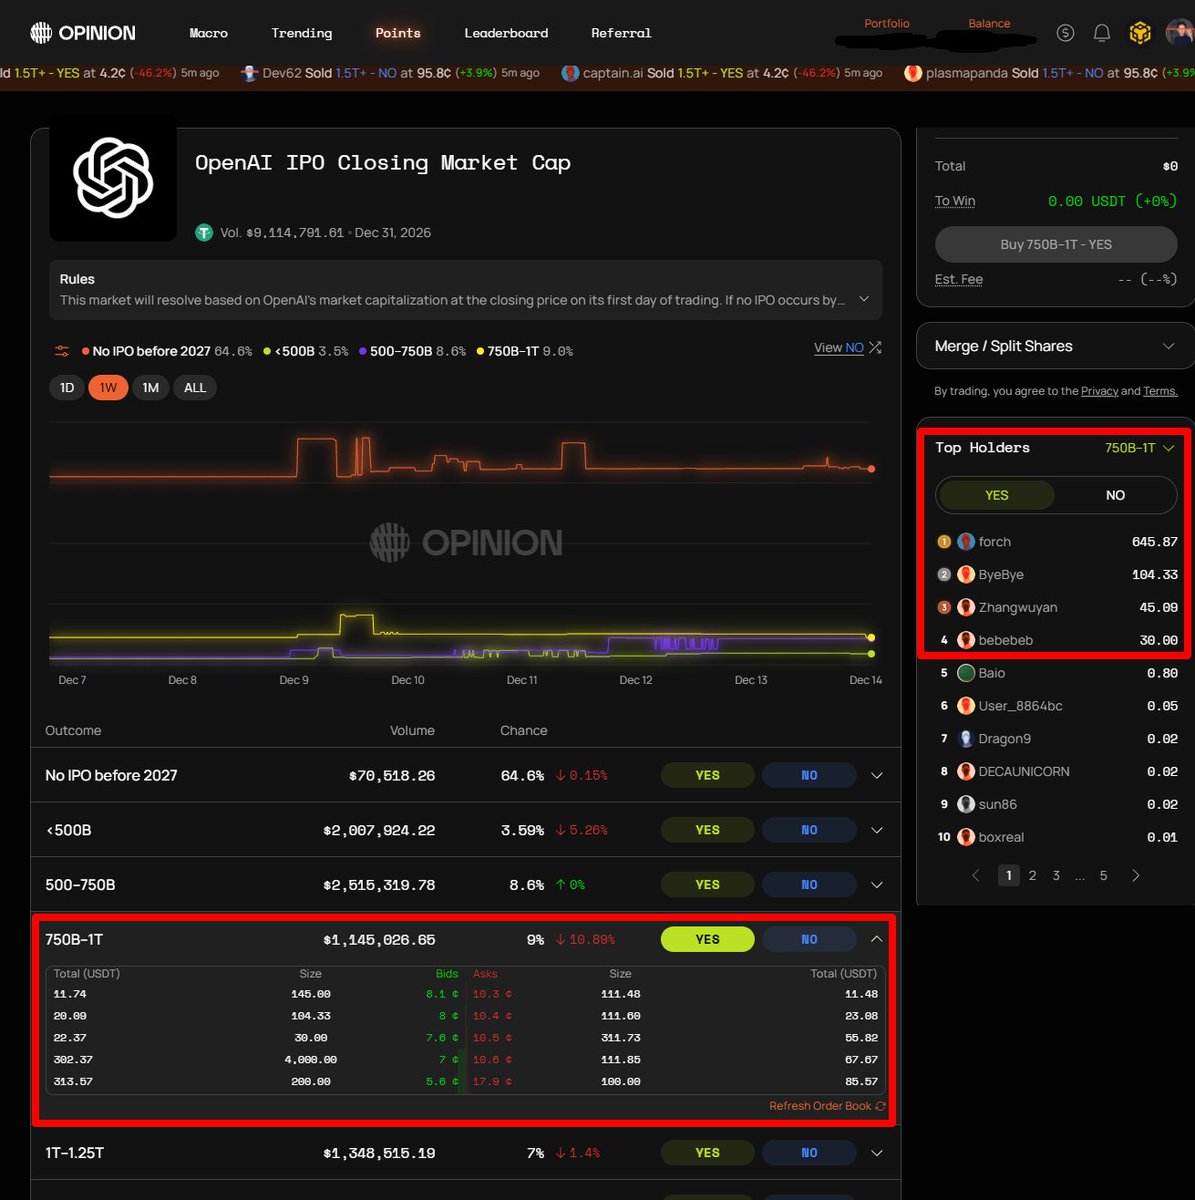Go to holders page 5
Viewport: 1195px width, 1200px height.
(x=1103, y=876)
